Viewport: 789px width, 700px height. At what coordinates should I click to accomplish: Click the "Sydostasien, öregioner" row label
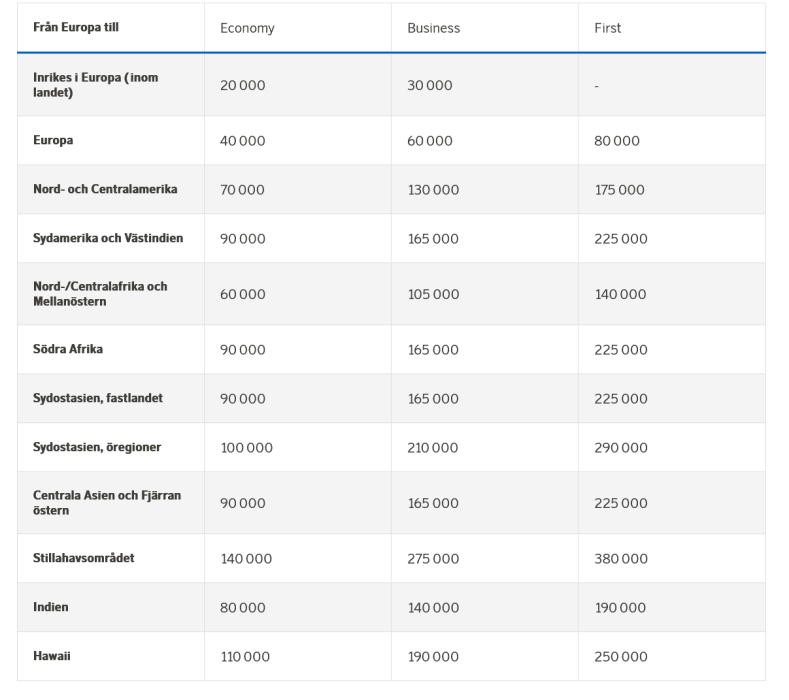point(97,448)
